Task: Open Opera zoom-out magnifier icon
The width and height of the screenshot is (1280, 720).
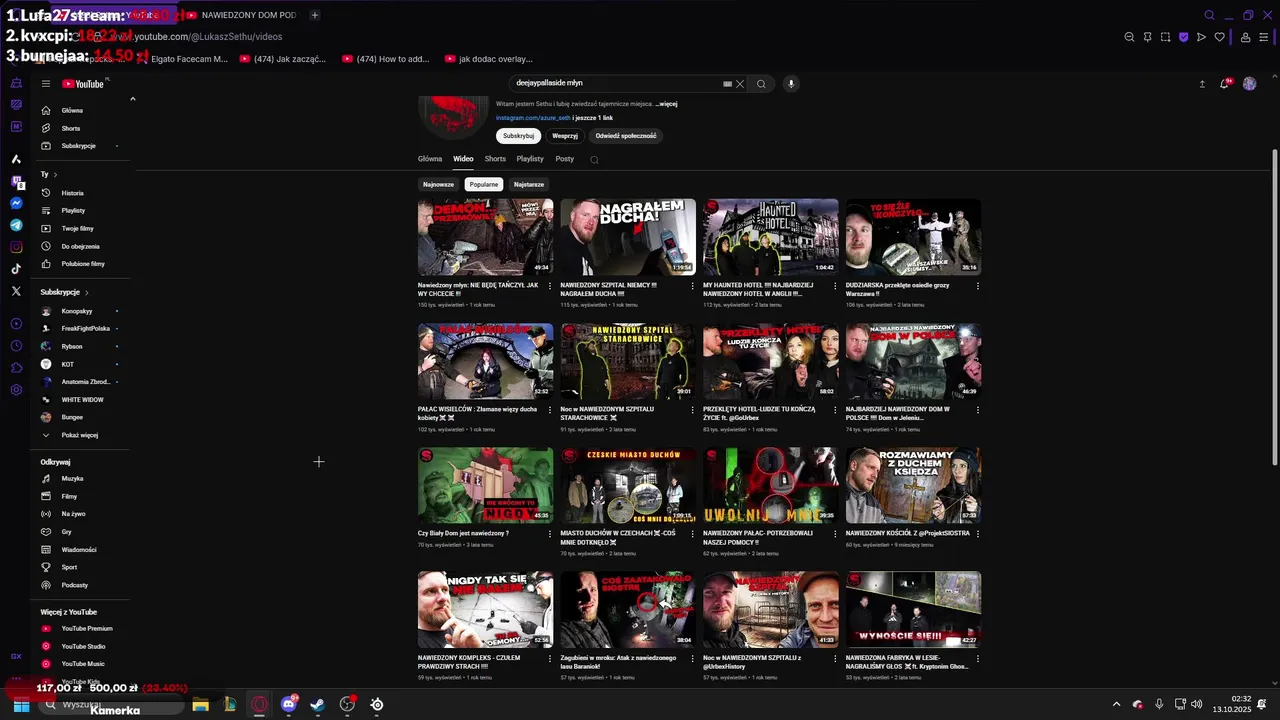Action: coord(1129,37)
